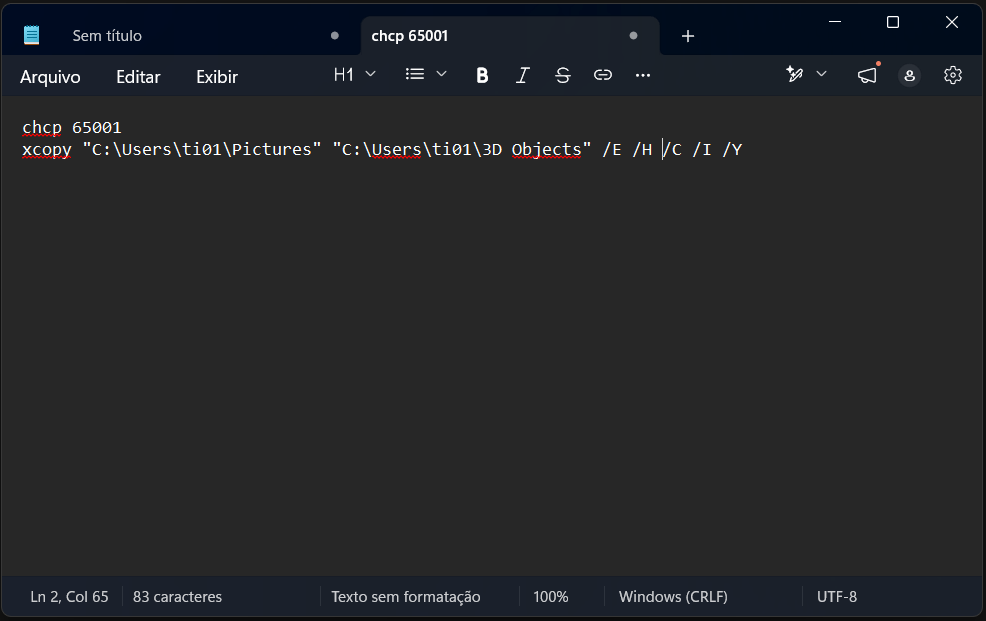This screenshot has width=986, height=621.
Task: Apply the H1 heading style
Action: [x=344, y=75]
